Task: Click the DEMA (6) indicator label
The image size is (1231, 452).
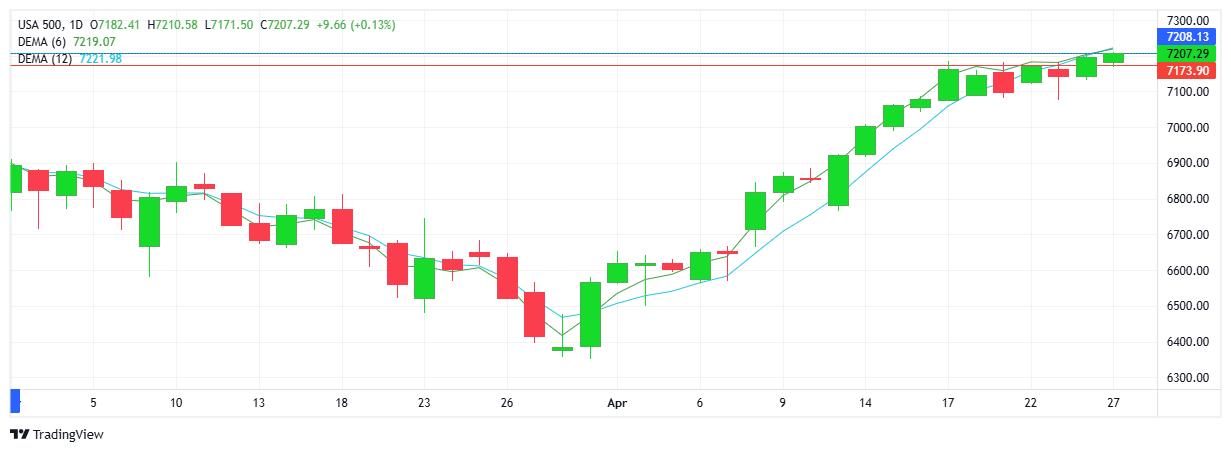Action: (x=37, y=42)
